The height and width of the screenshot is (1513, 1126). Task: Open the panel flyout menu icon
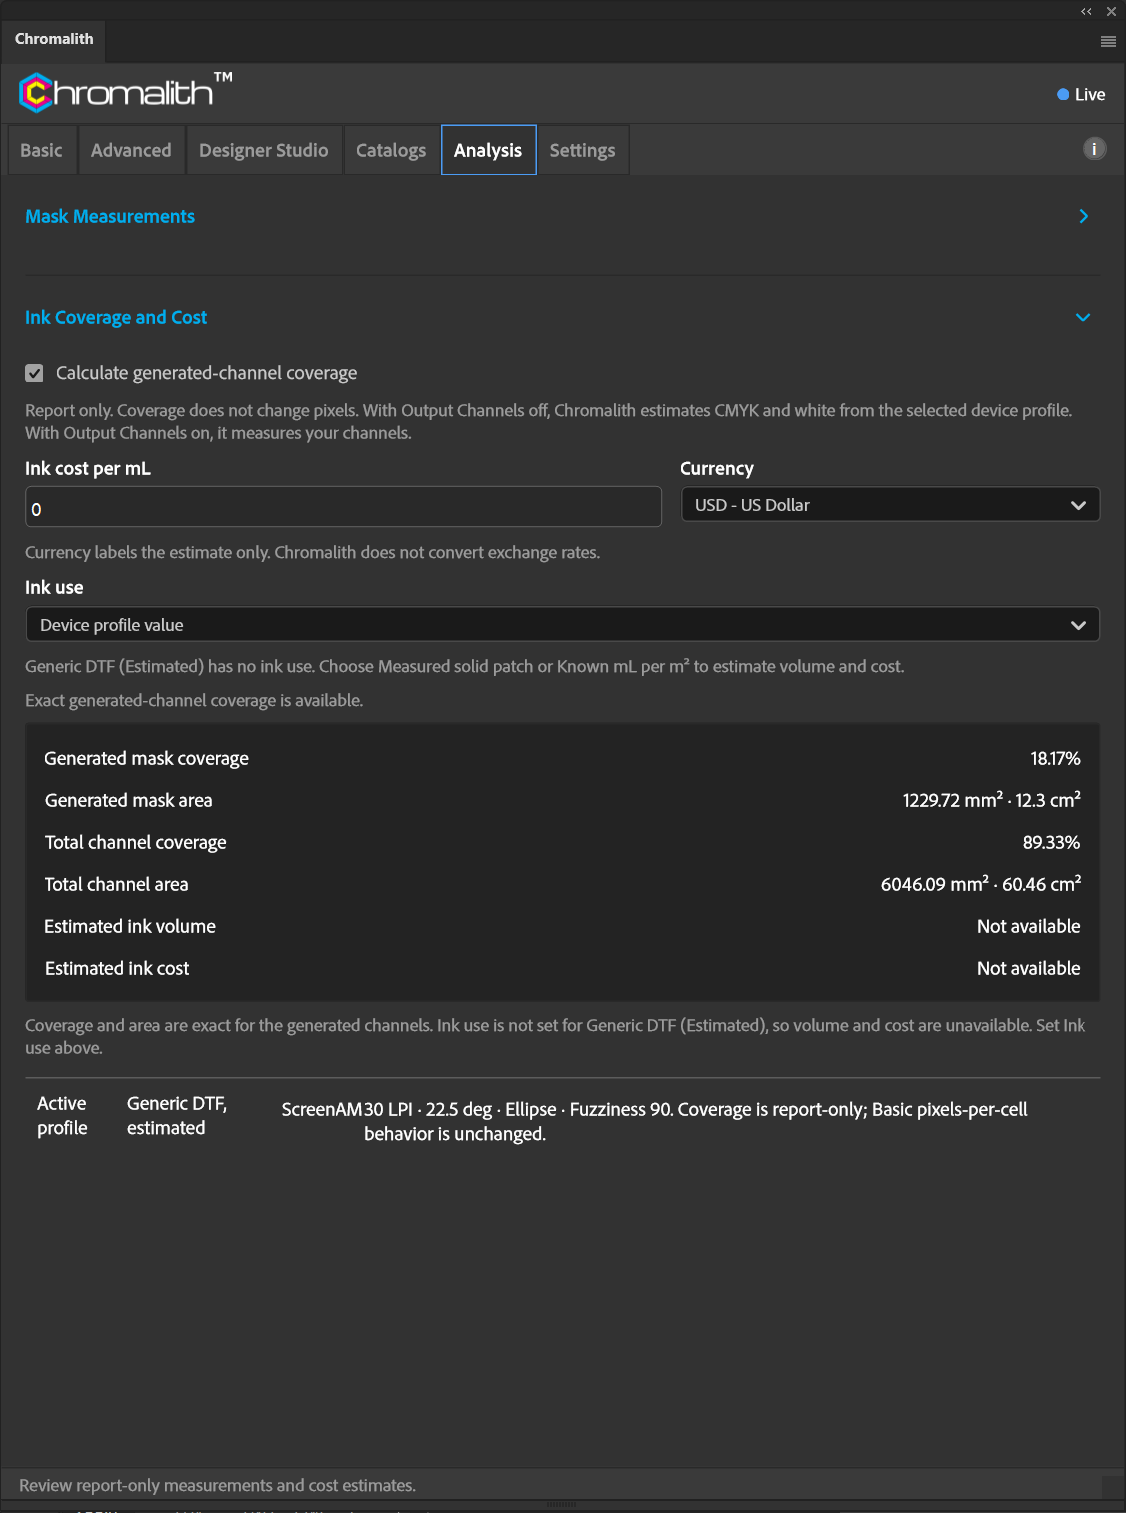[x=1108, y=41]
